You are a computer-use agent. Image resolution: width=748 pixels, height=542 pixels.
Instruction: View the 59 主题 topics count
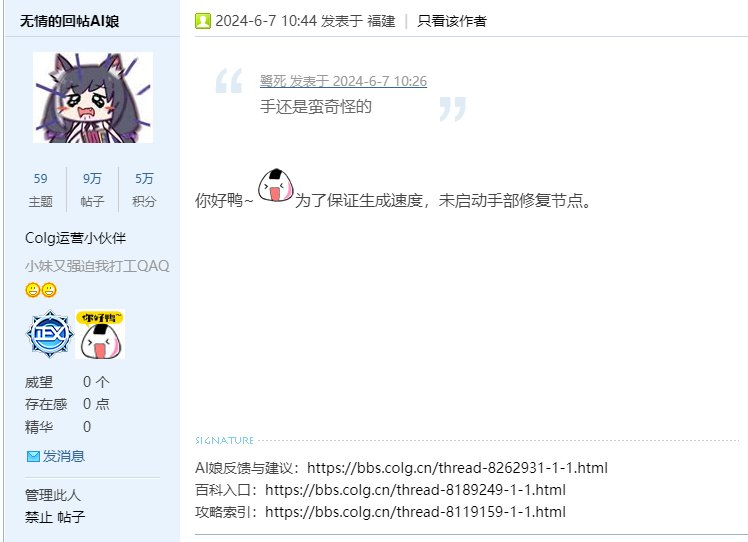41,189
